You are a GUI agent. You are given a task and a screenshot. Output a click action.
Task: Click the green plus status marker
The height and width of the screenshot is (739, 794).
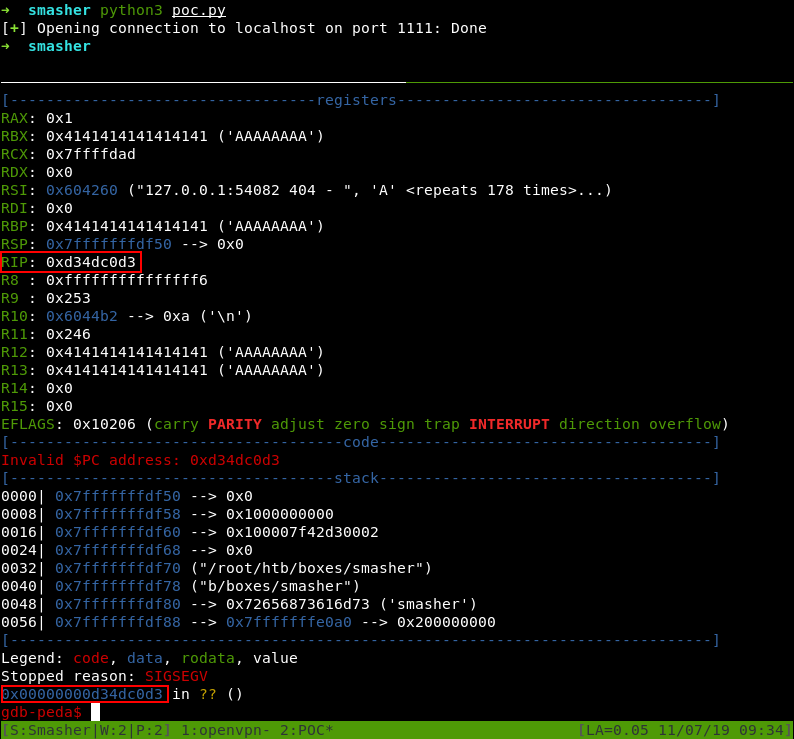[10, 28]
